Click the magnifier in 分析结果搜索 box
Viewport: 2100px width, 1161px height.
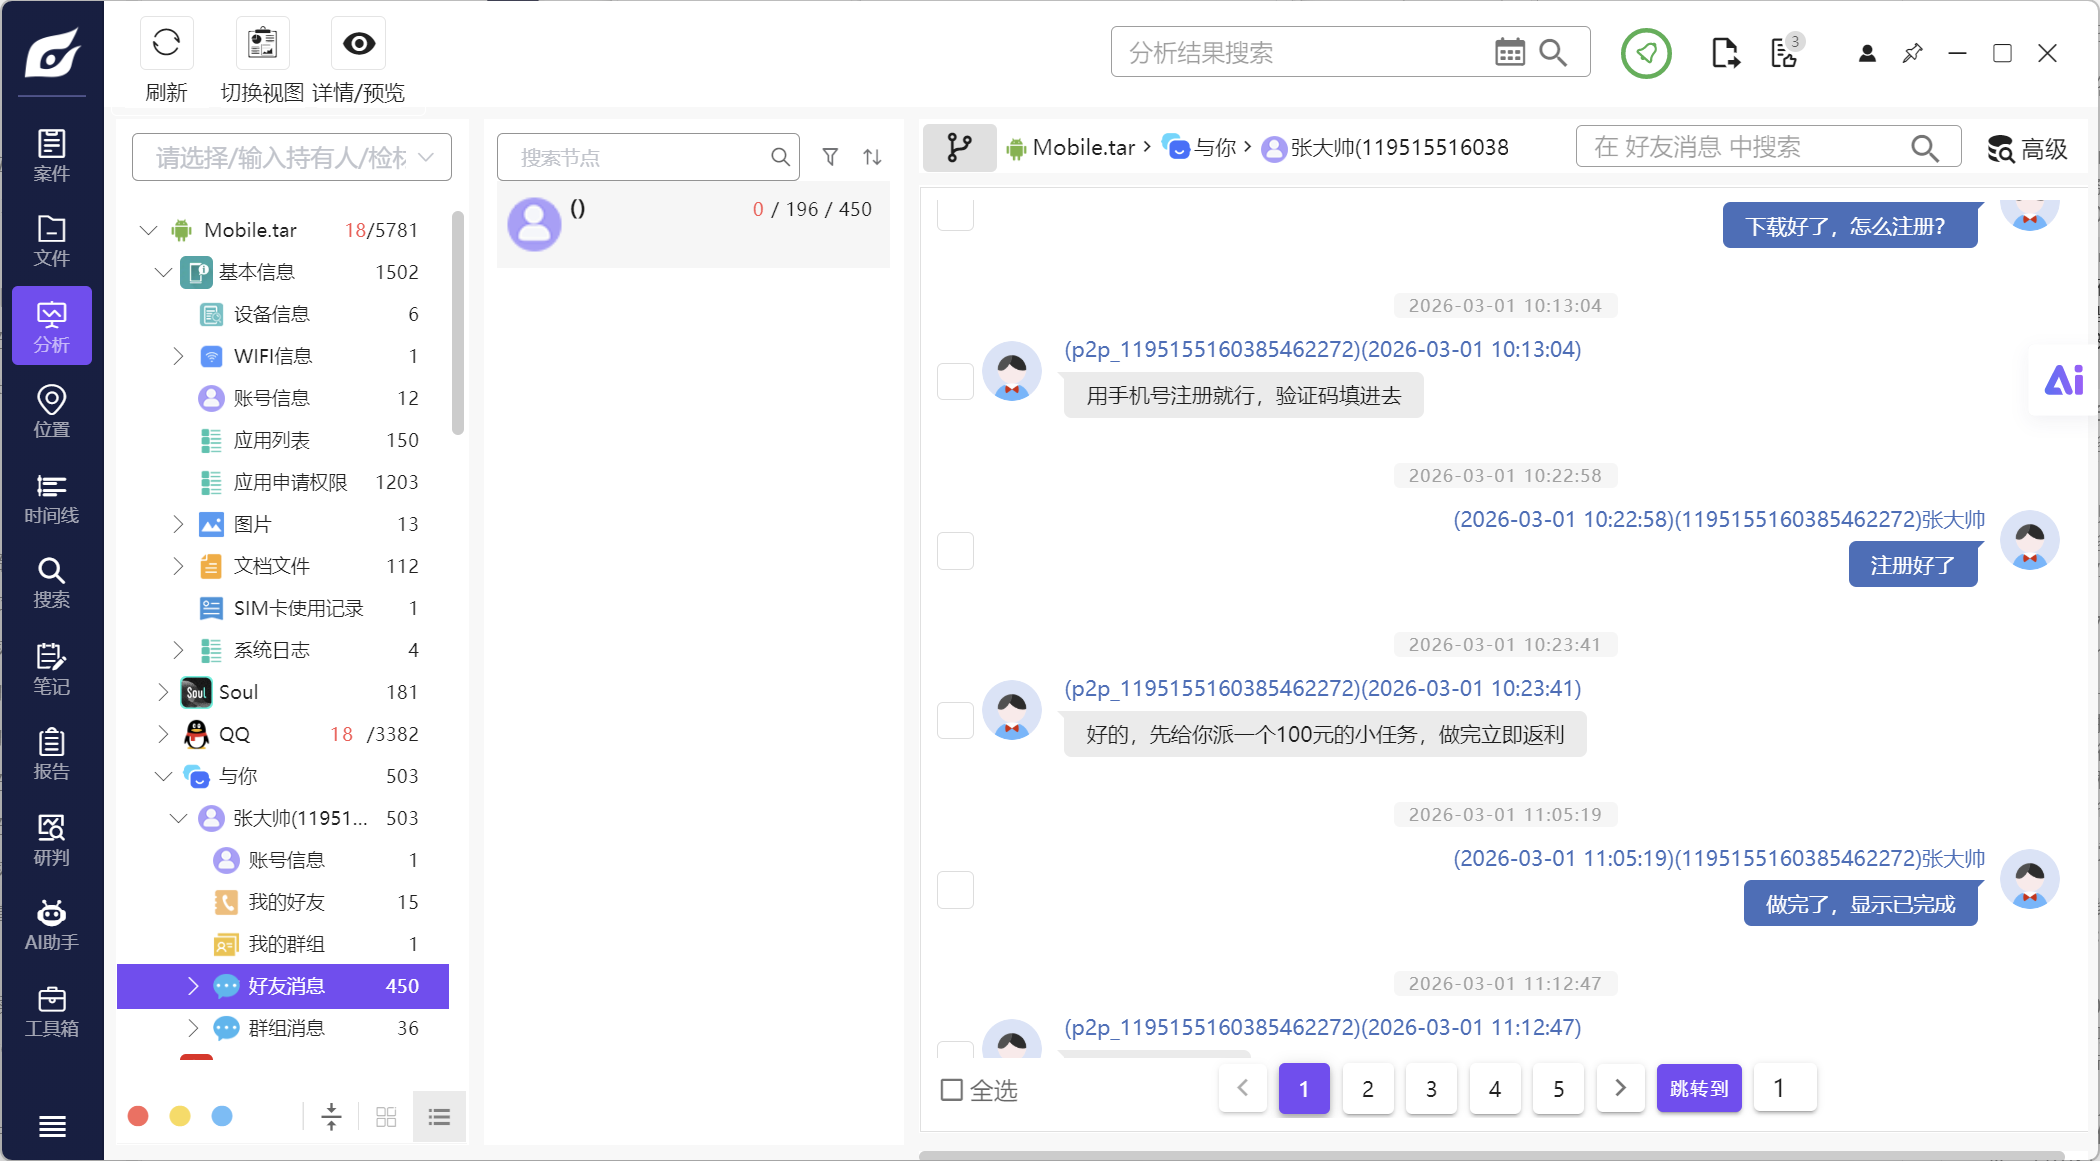tap(1553, 52)
